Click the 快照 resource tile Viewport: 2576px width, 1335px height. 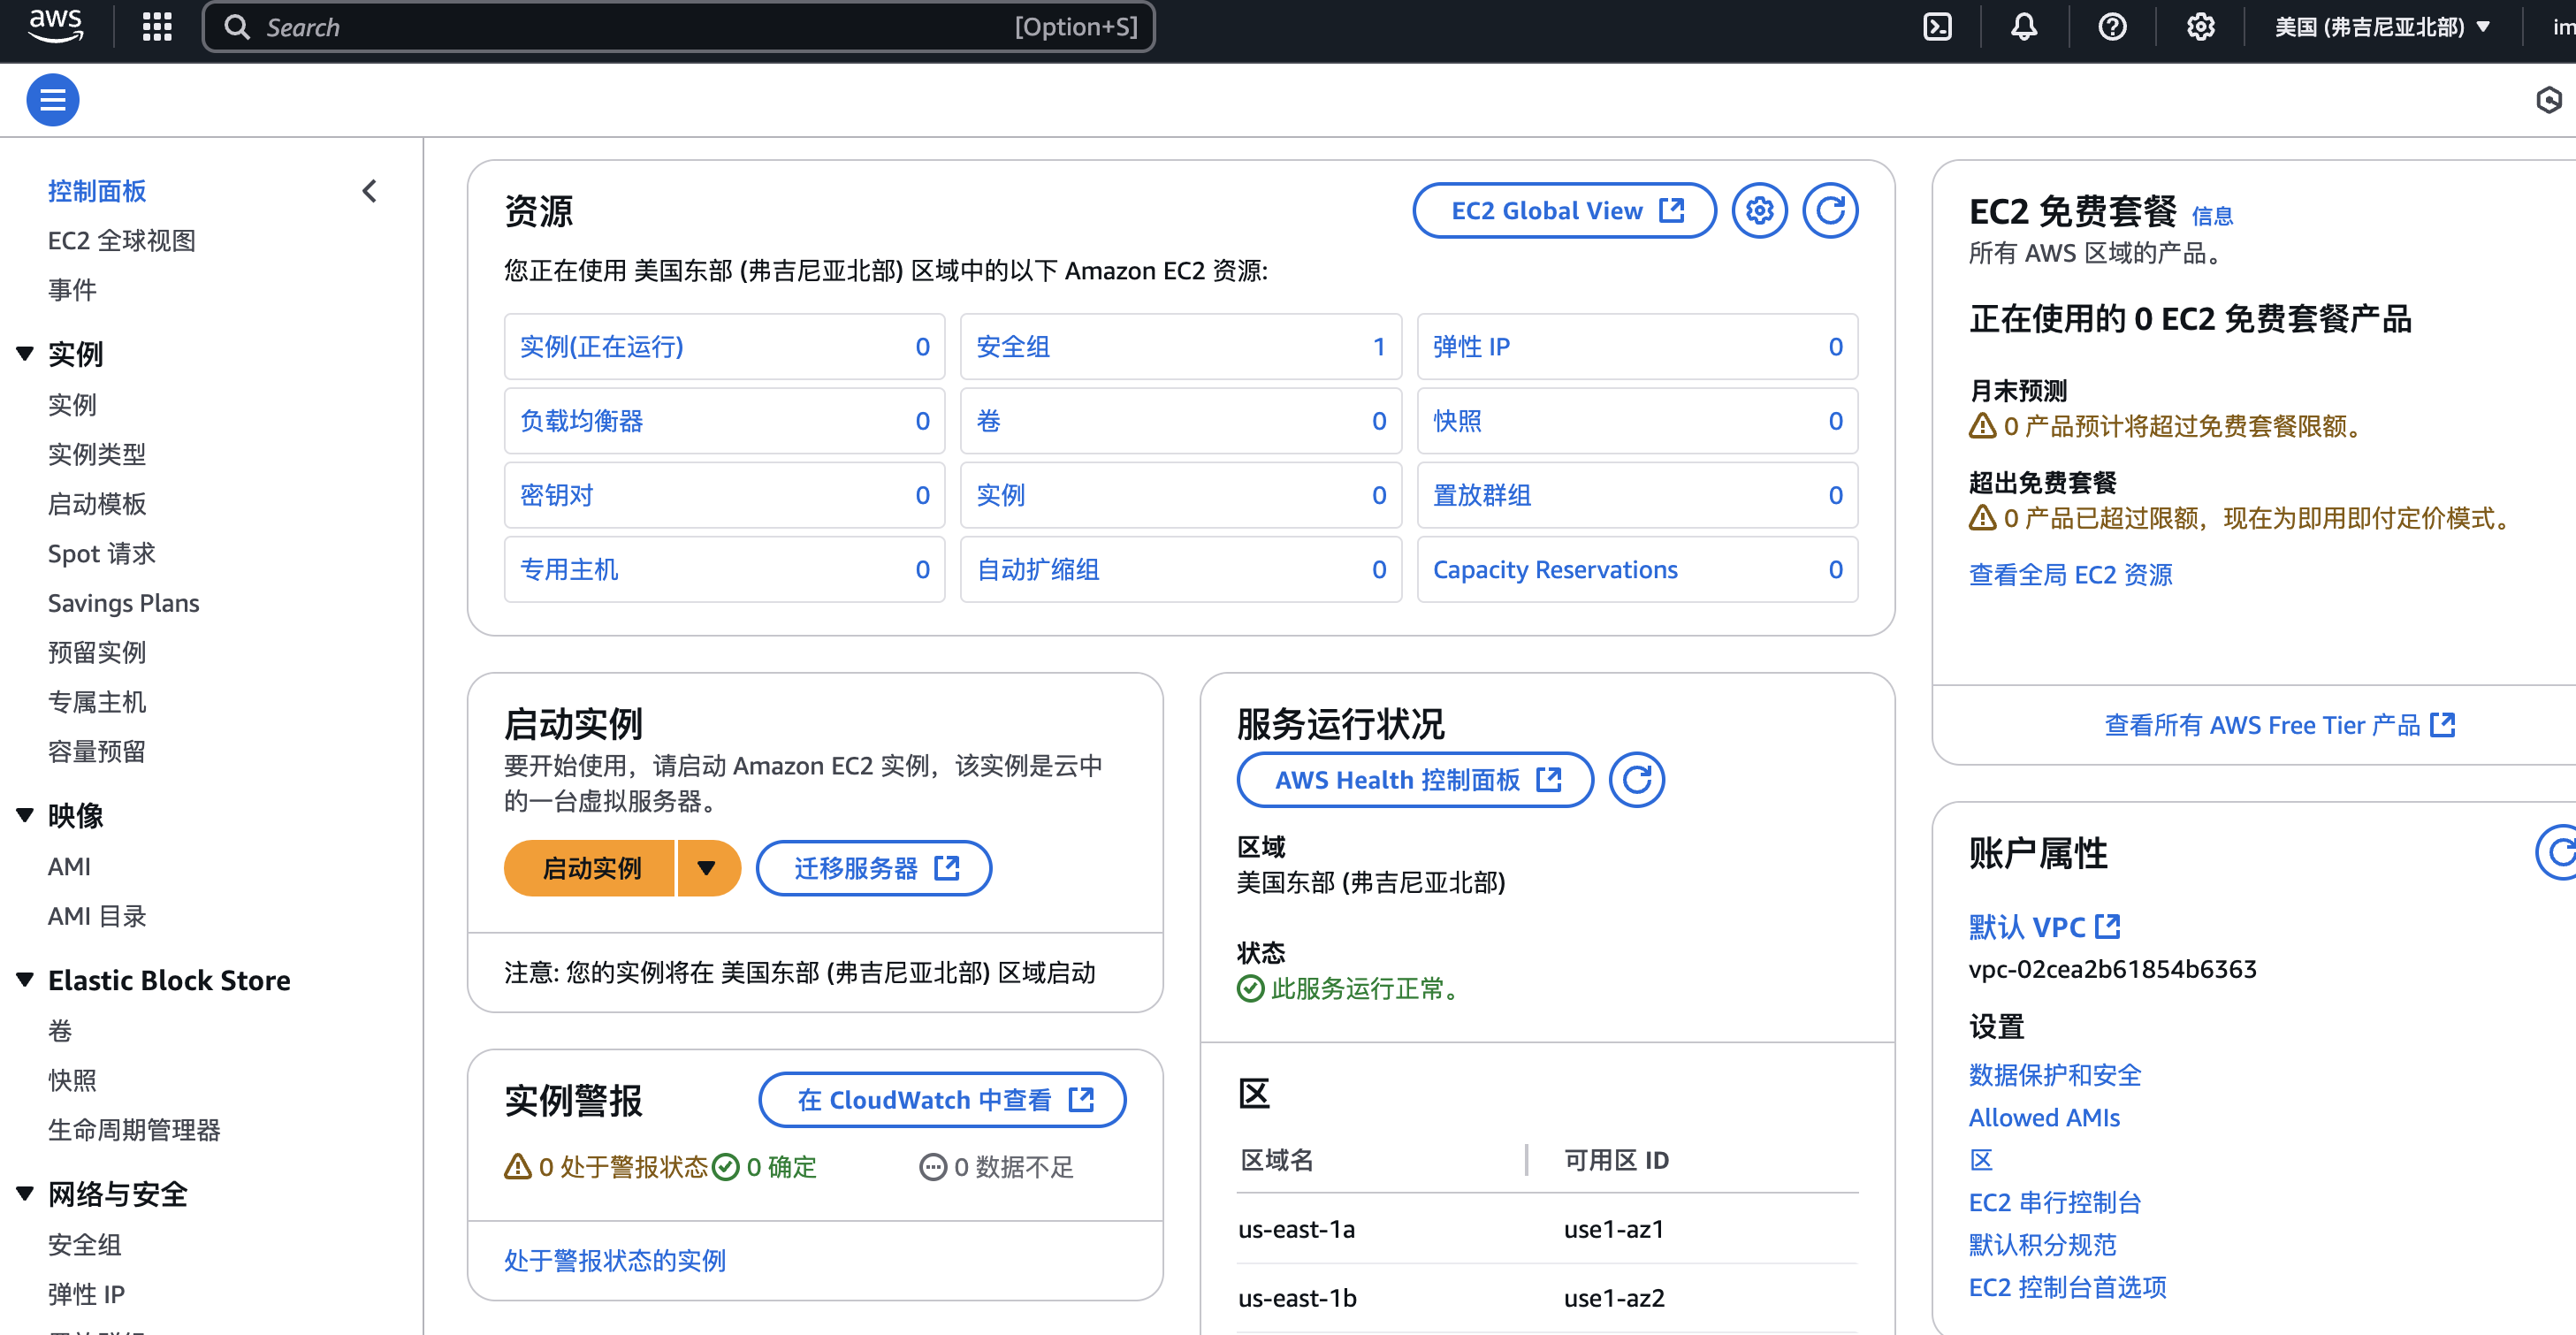point(1637,421)
